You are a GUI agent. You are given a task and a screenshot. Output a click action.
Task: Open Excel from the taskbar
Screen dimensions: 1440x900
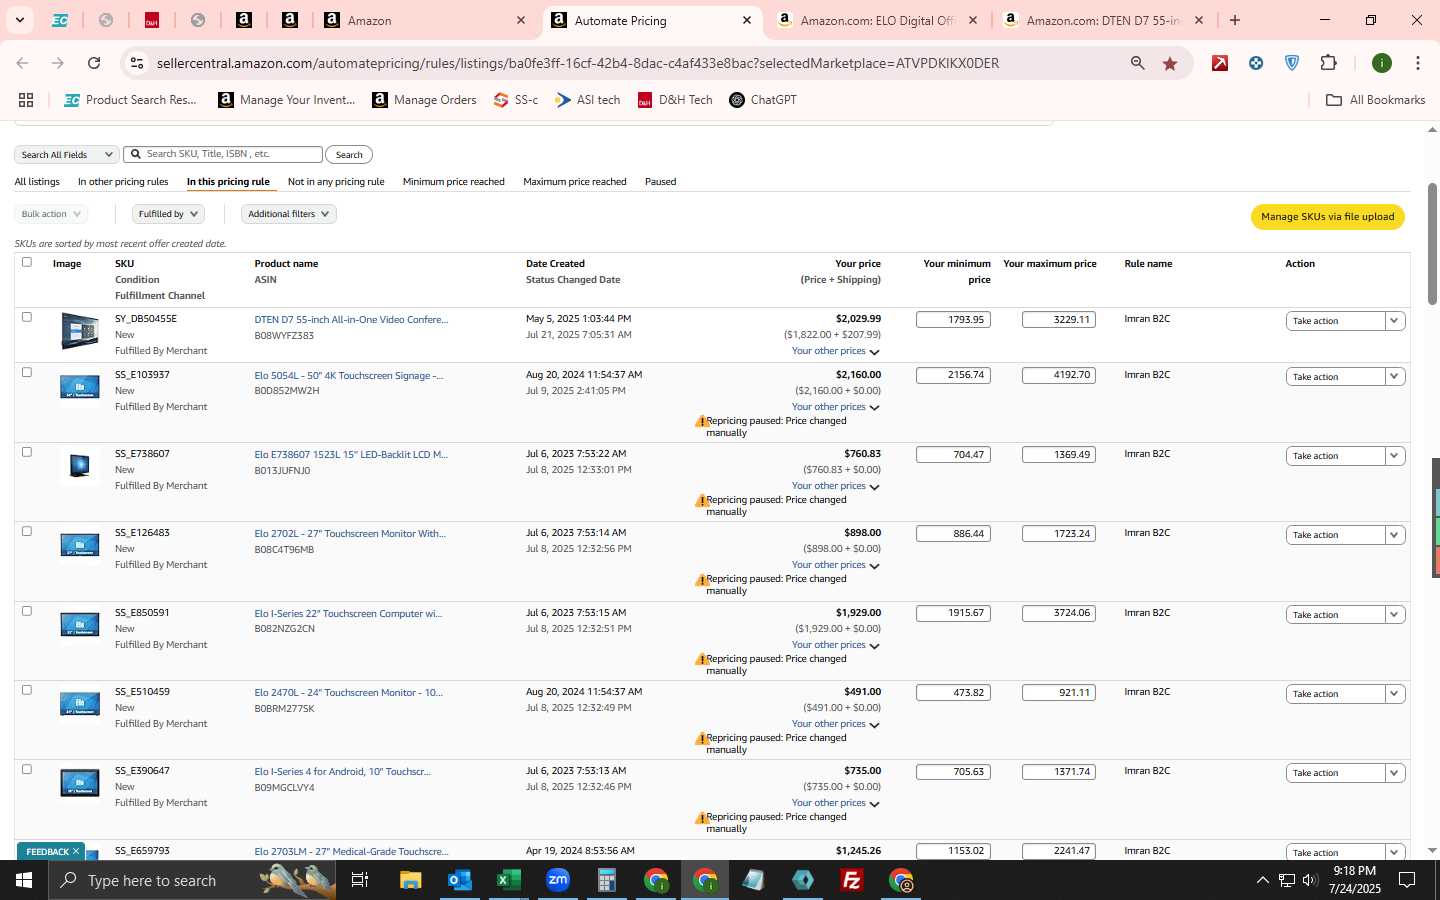(508, 880)
